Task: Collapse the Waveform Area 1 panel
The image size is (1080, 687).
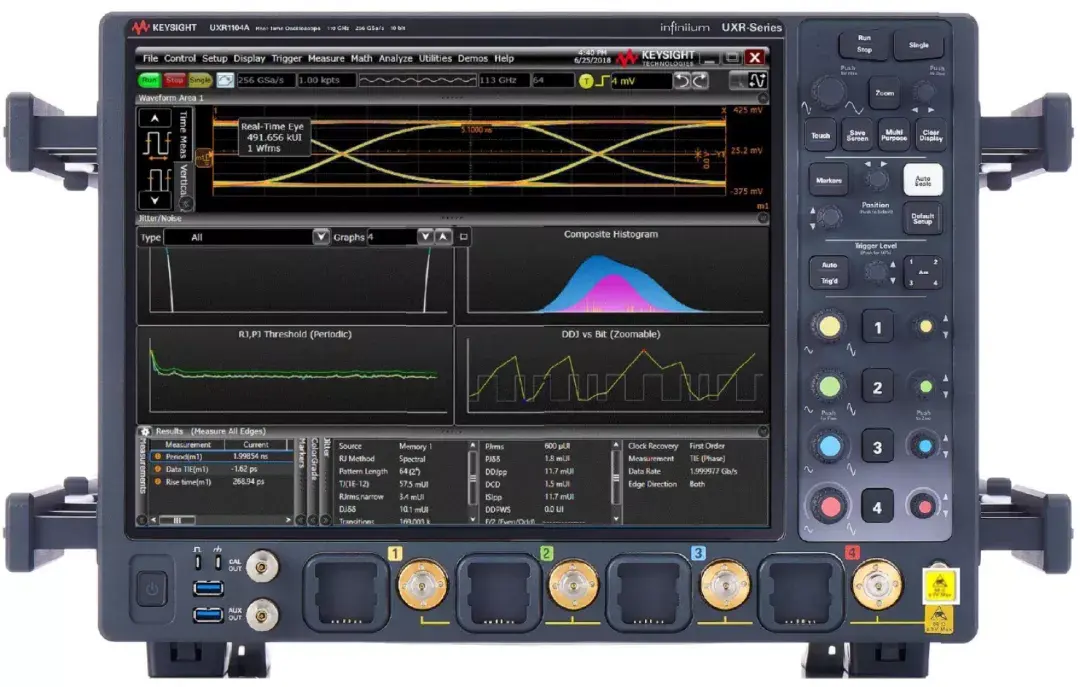Action: (762, 99)
